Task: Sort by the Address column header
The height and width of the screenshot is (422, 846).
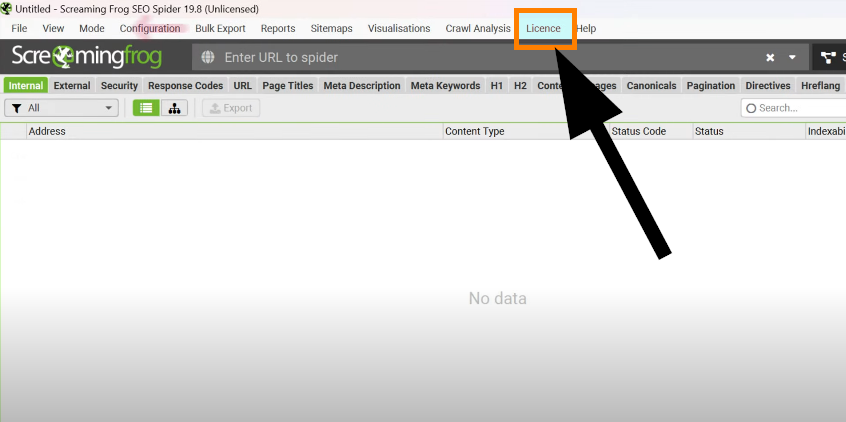Action: (x=235, y=131)
